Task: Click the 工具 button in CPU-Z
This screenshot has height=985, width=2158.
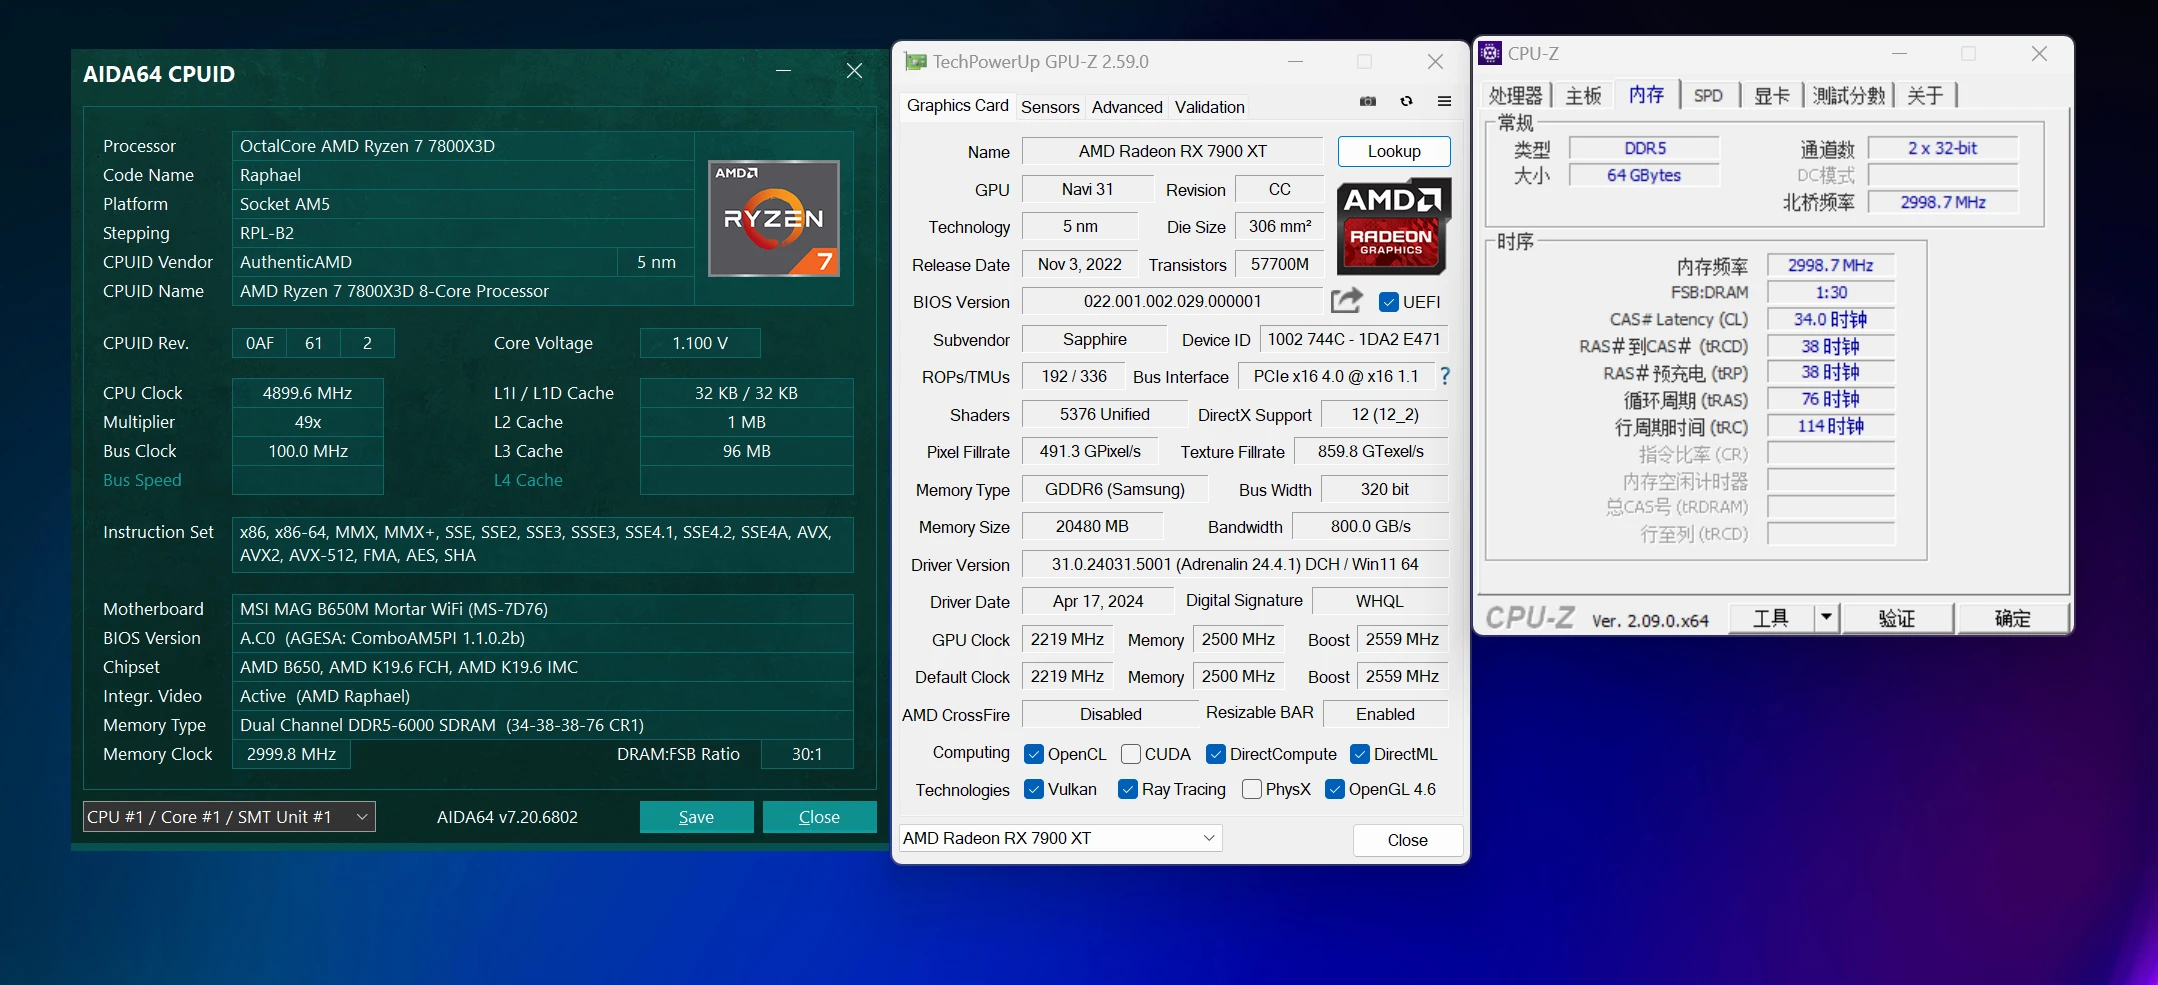Action: click(1771, 618)
